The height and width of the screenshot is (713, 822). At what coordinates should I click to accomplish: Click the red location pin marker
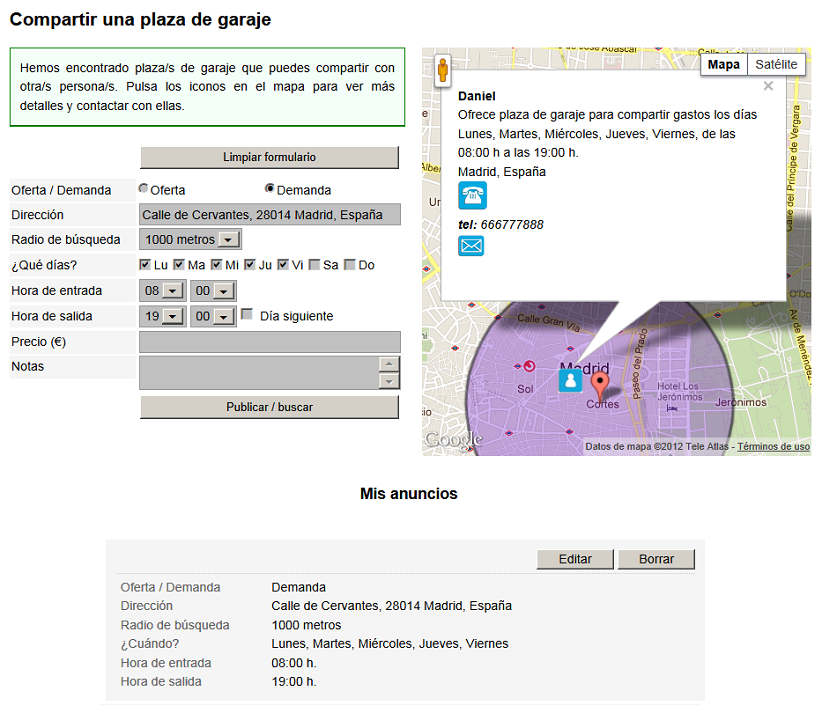599,385
